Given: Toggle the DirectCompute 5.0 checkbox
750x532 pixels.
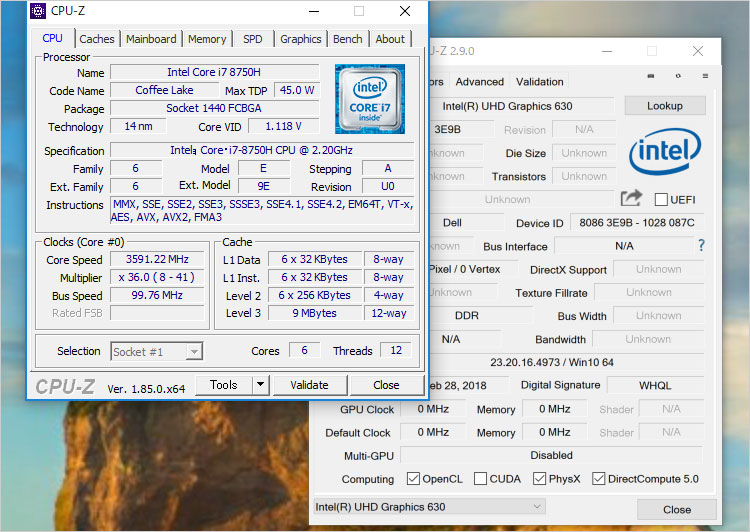Looking at the screenshot, I should 598,478.
